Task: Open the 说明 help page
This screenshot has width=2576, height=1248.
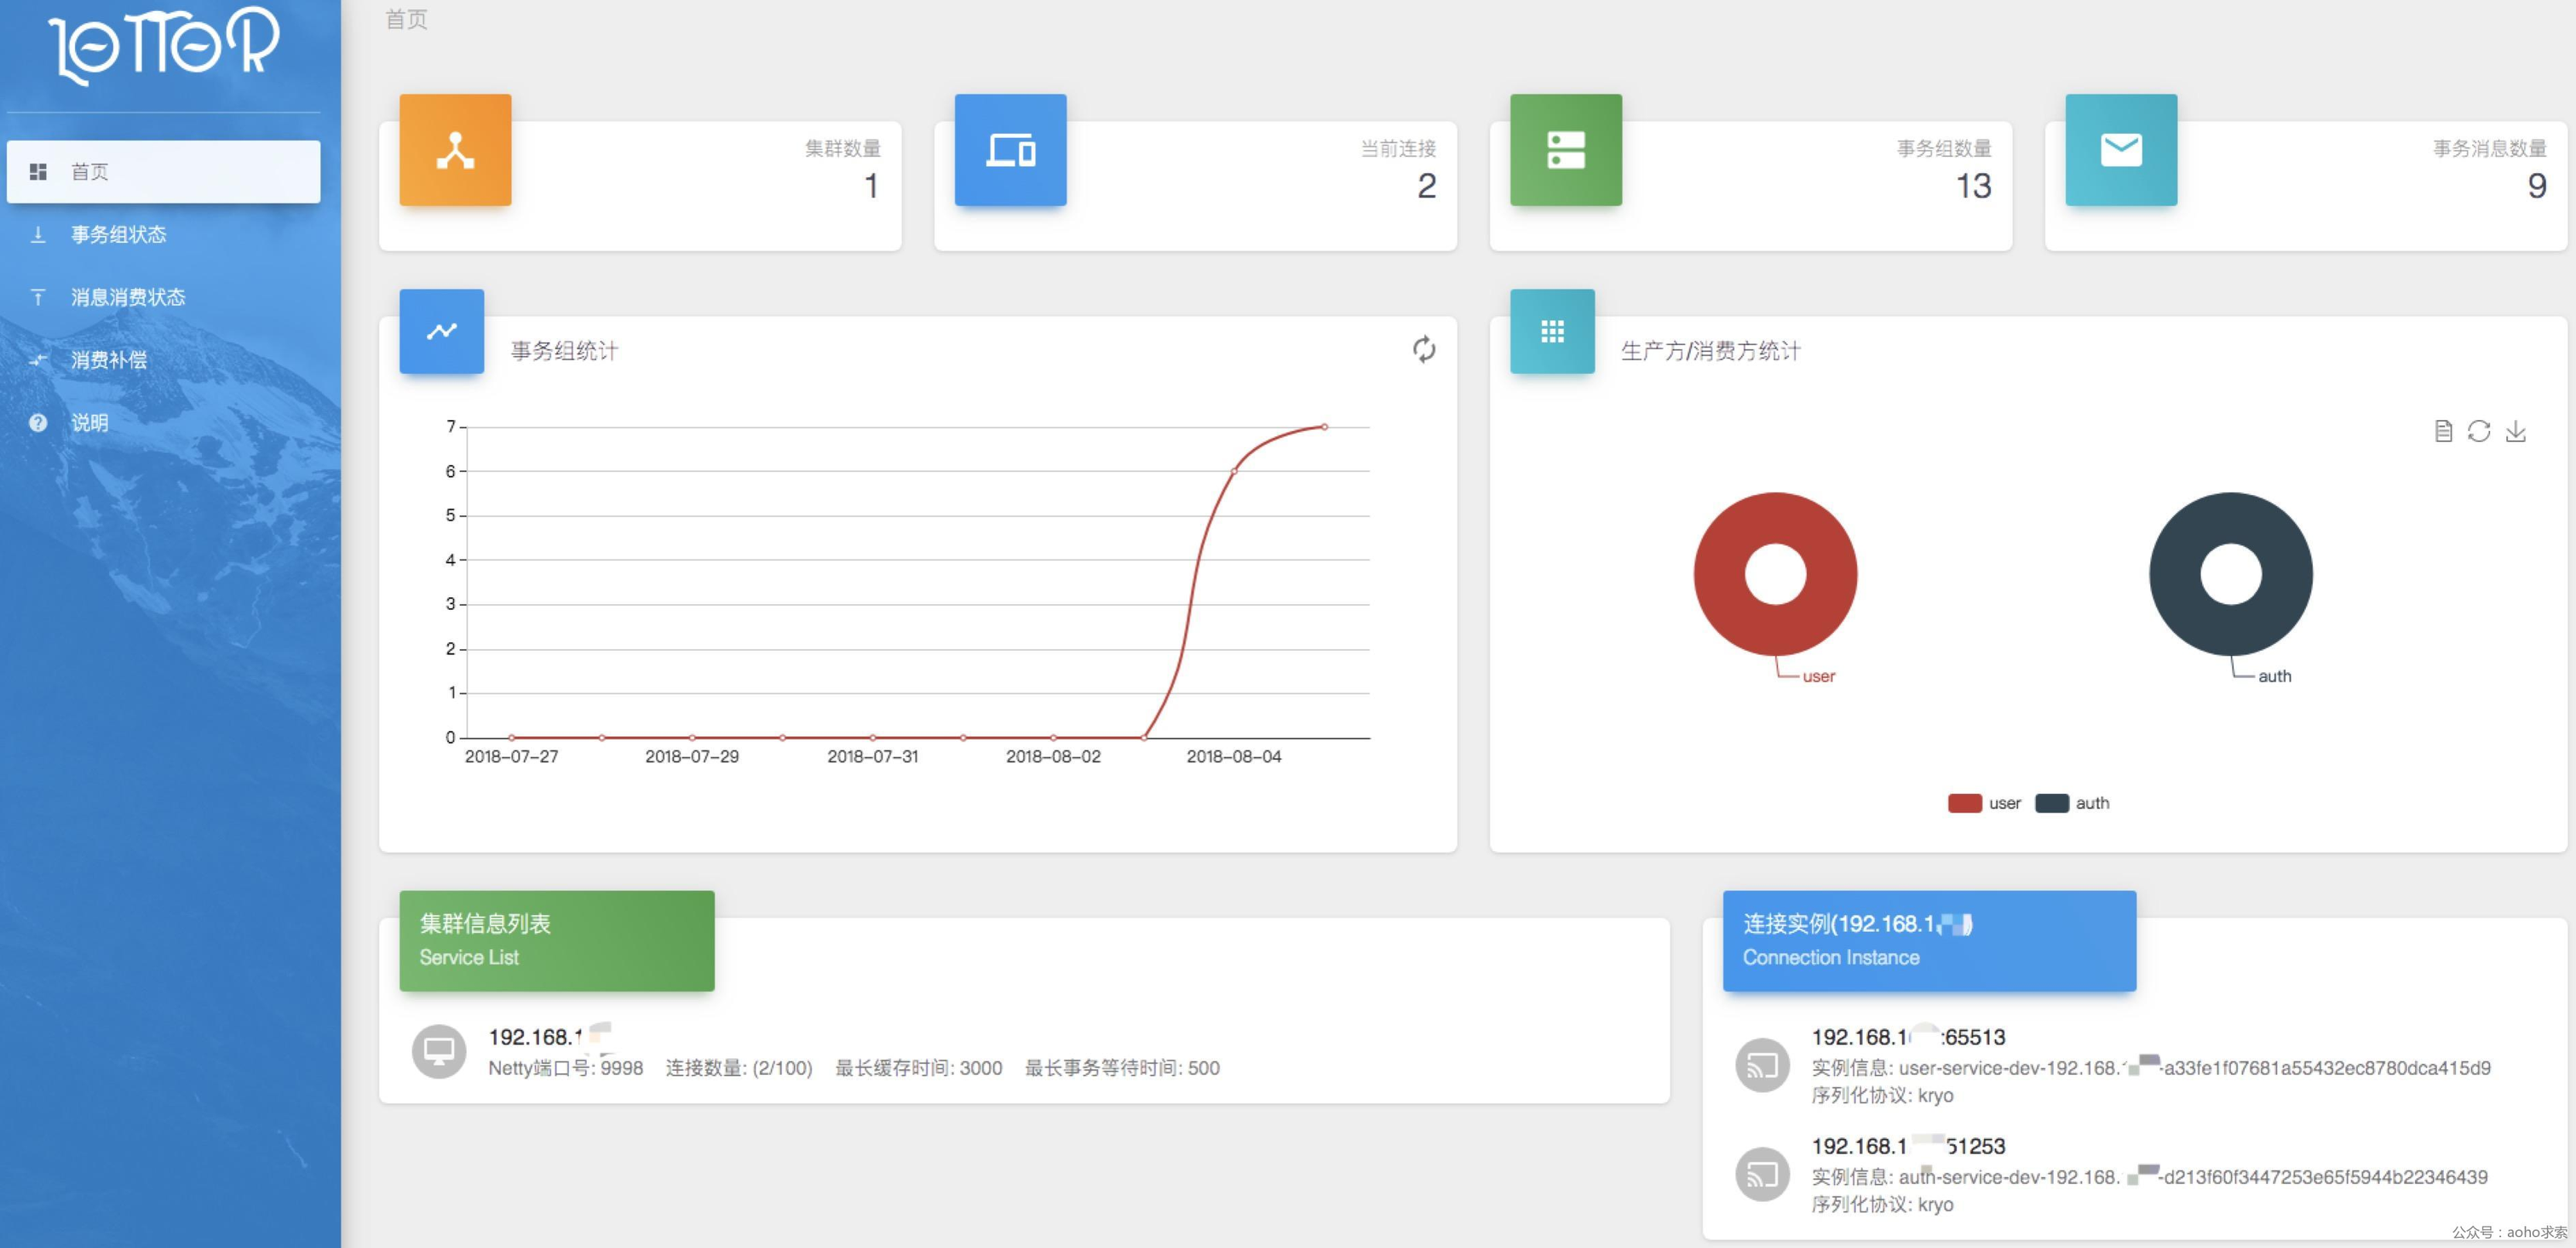Action: [x=89, y=423]
